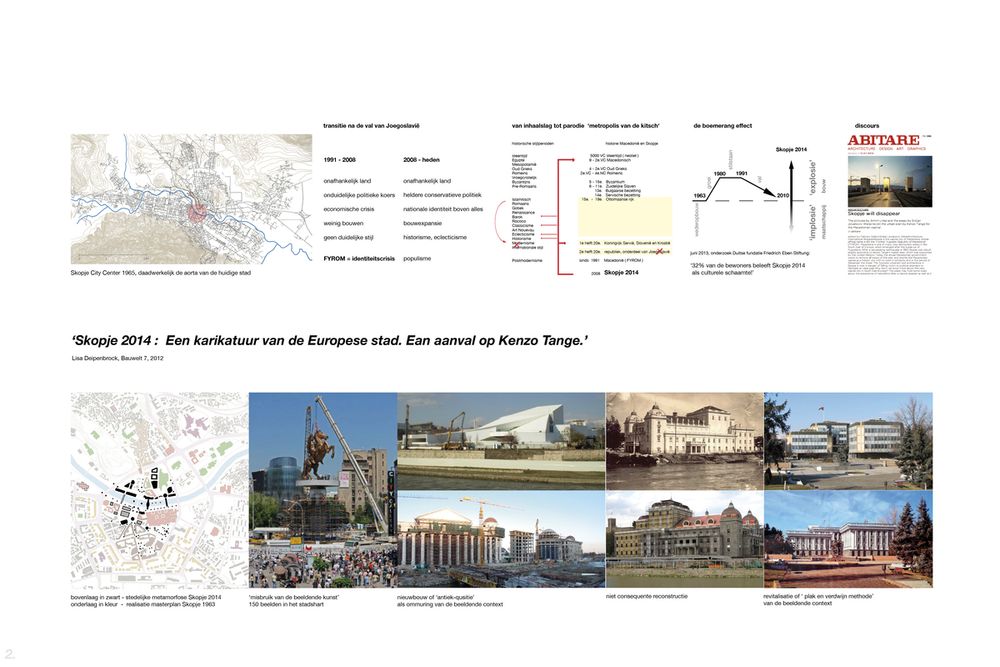Click the word 'populisme'
The height and width of the screenshot is (667, 1000).
[417, 259]
